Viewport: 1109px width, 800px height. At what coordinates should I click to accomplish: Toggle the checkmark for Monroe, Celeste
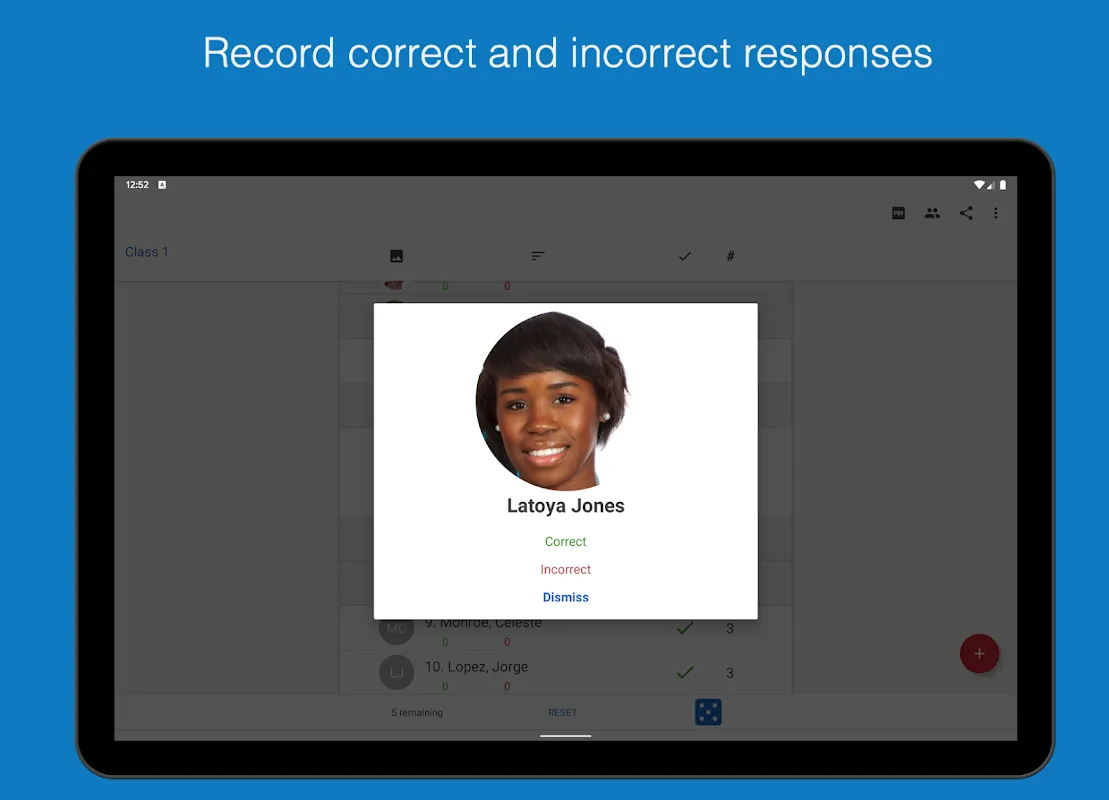click(685, 628)
